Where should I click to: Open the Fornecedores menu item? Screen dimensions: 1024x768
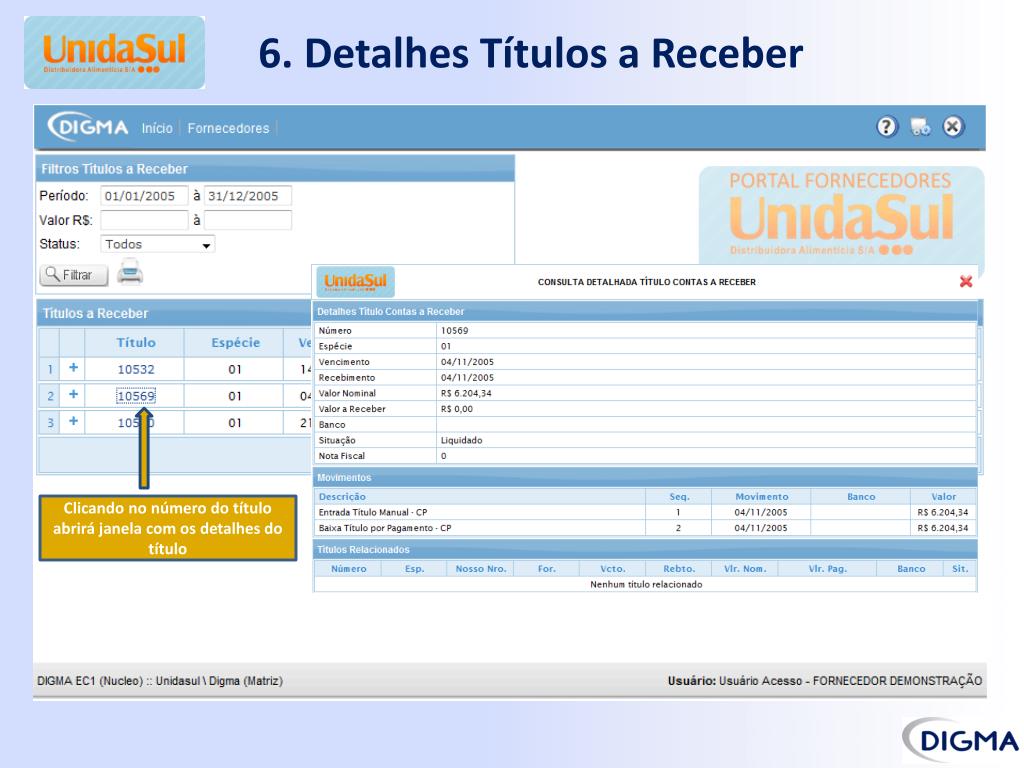click(228, 128)
